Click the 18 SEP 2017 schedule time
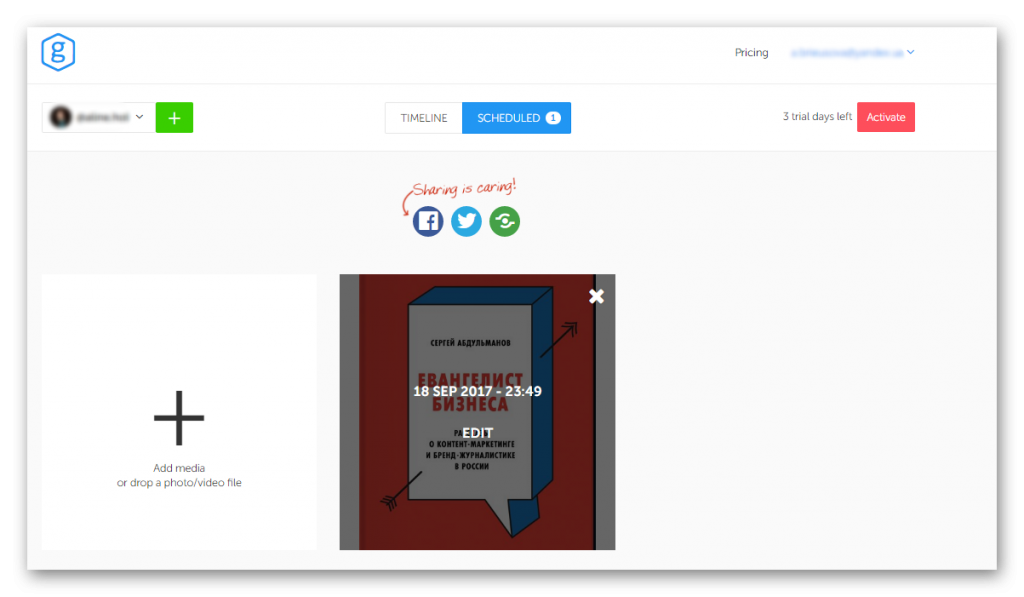Viewport: 1024px width, 597px height. [x=477, y=391]
